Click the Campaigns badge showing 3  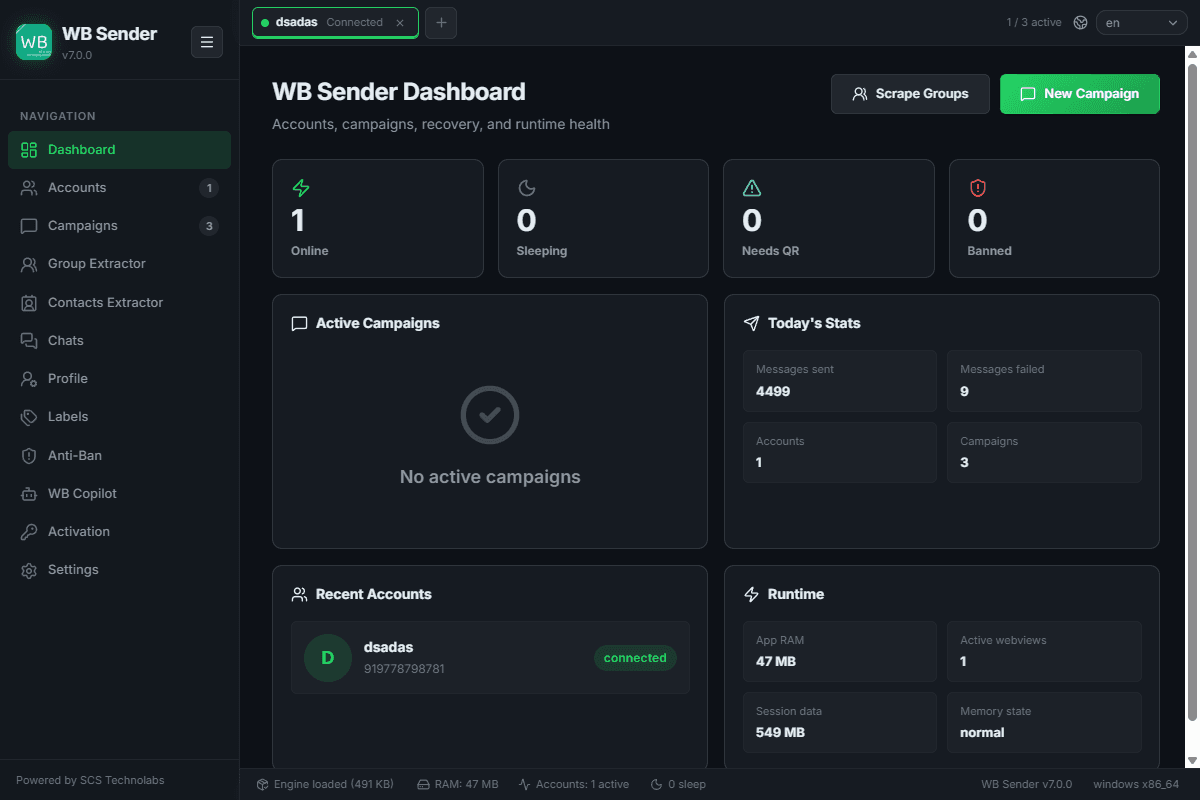[209, 226]
